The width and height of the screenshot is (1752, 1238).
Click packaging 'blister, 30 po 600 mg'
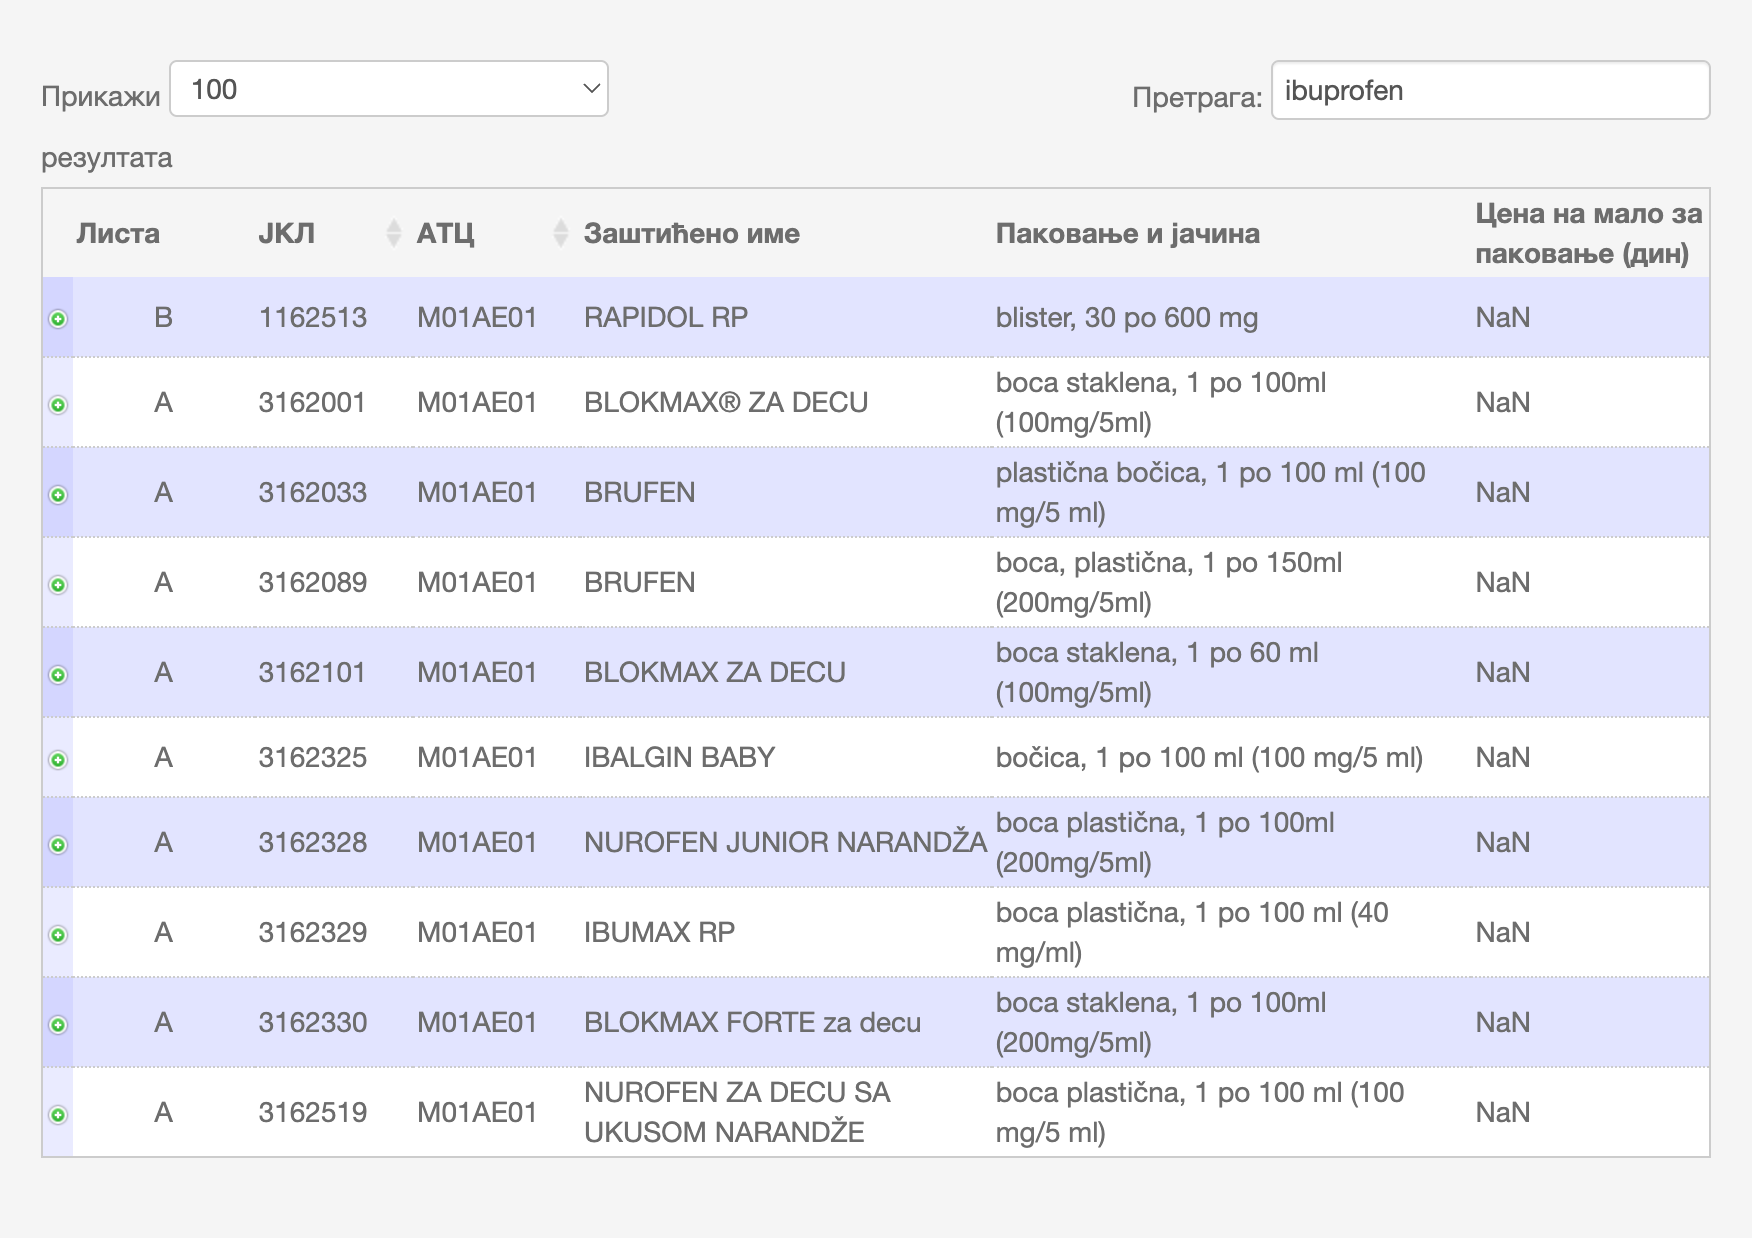pos(1127,317)
